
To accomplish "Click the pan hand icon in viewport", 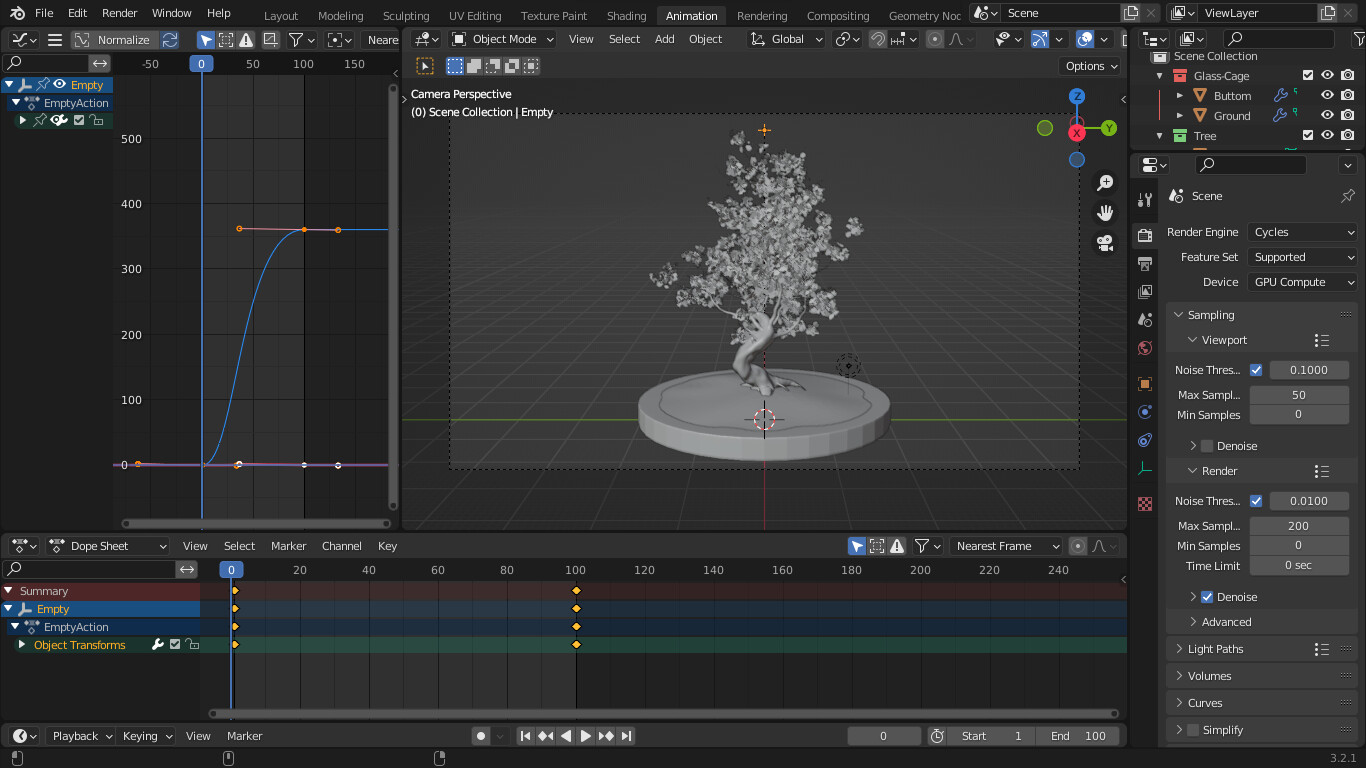I will point(1105,213).
